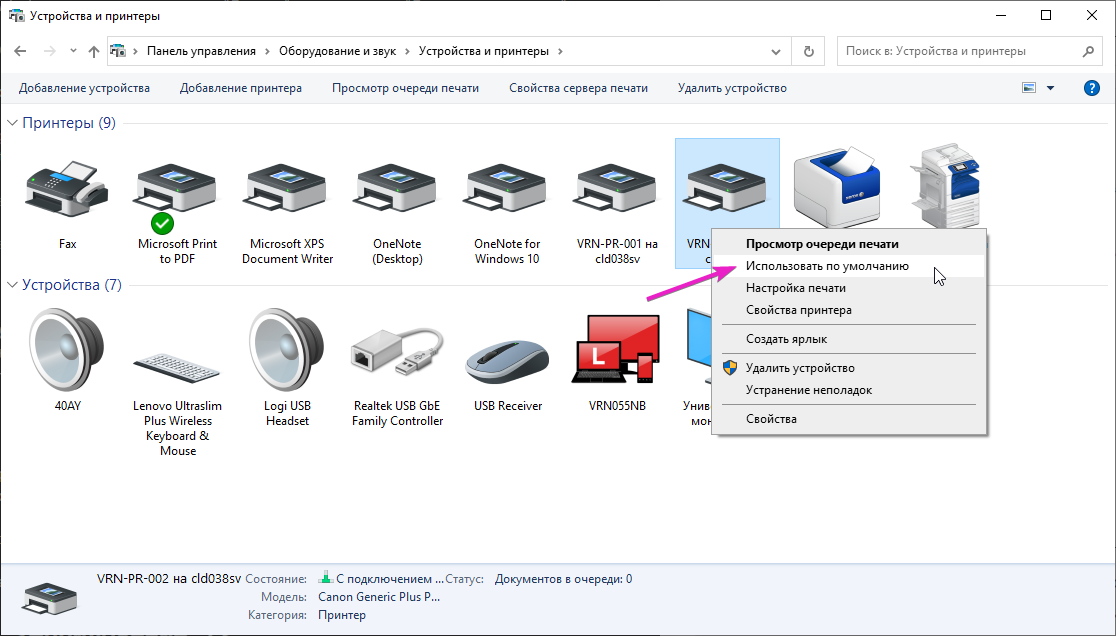The width and height of the screenshot is (1116, 636).
Task: Collapse the Принтеры group section
Action: coord(13,123)
